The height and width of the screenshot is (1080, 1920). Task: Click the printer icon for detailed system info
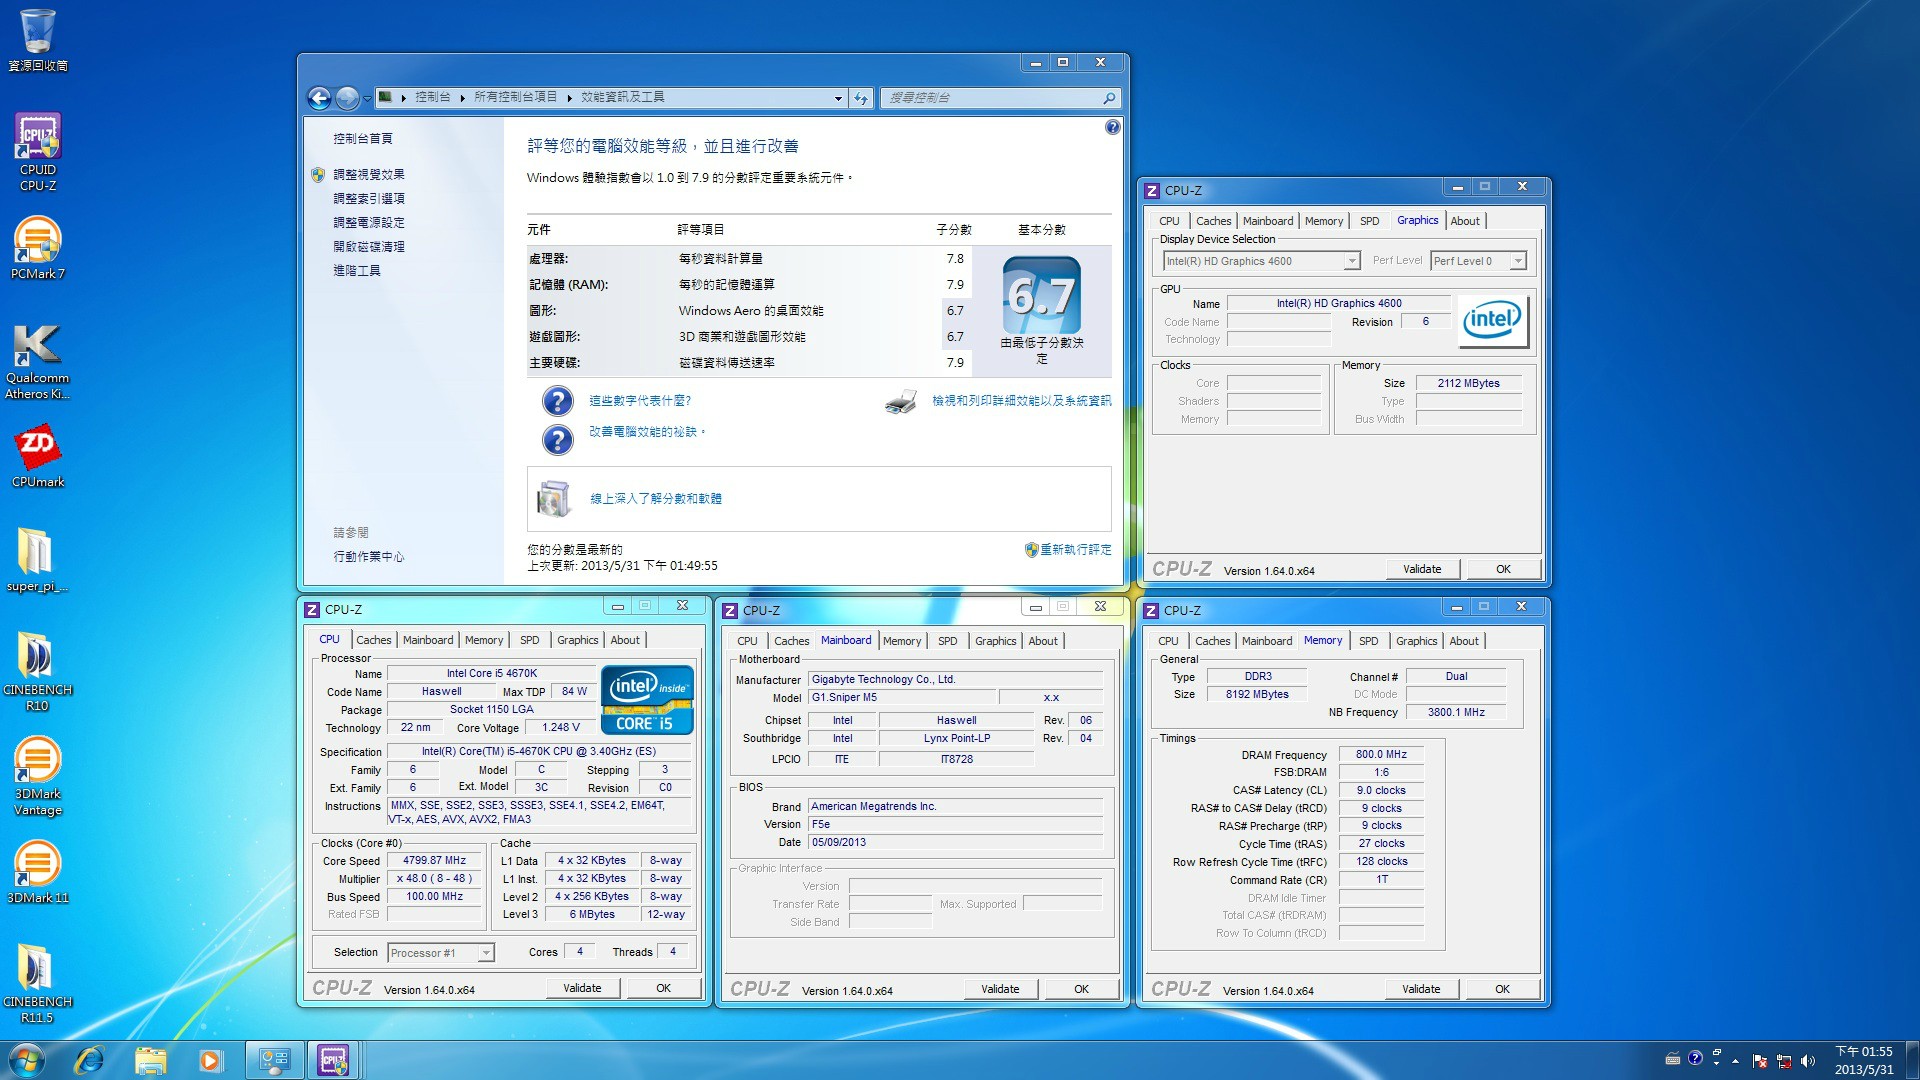point(901,401)
